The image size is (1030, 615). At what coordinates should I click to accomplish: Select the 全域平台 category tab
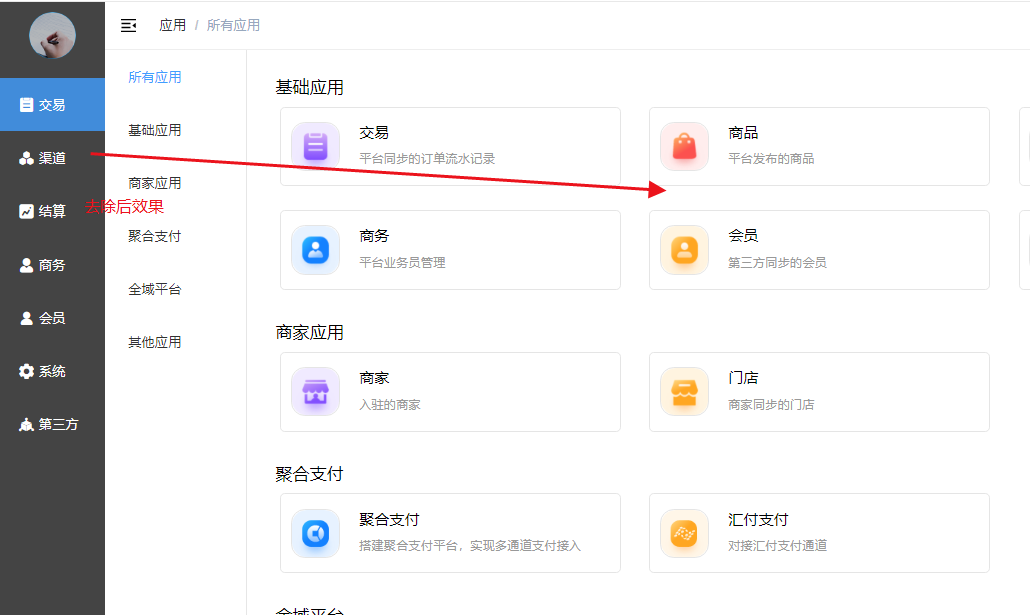(x=155, y=289)
